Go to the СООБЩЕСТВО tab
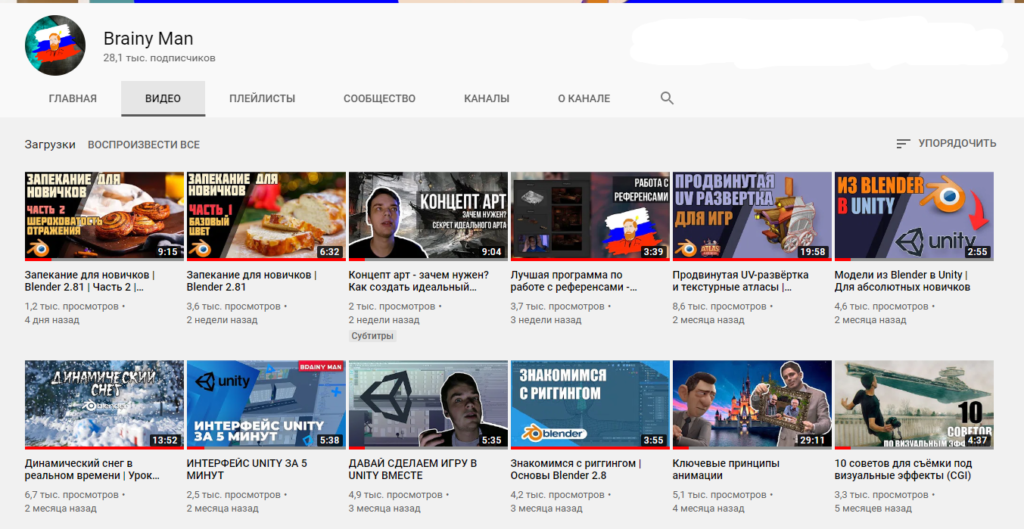Image resolution: width=1024 pixels, height=529 pixels. [x=379, y=99]
